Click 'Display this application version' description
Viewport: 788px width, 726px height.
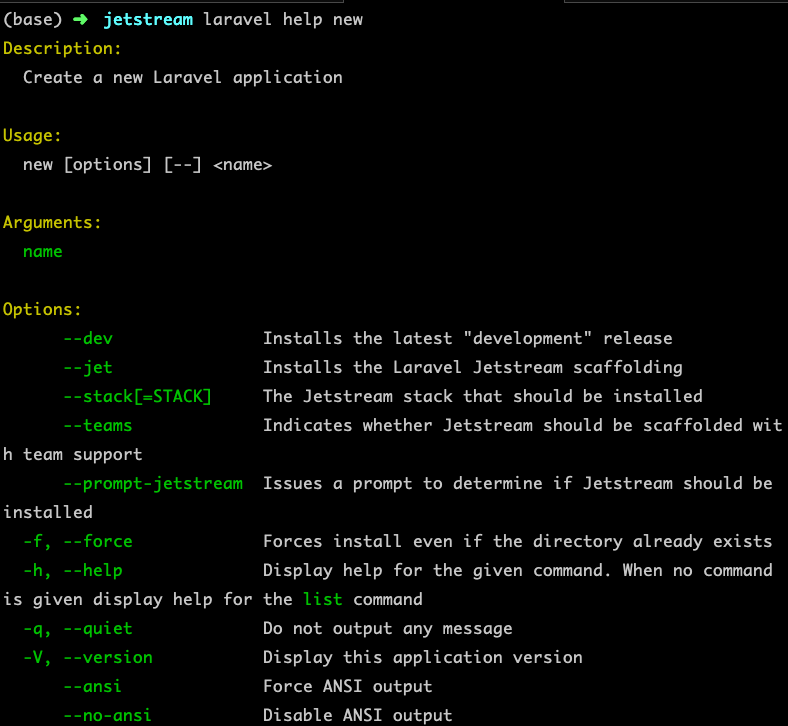tap(423, 658)
